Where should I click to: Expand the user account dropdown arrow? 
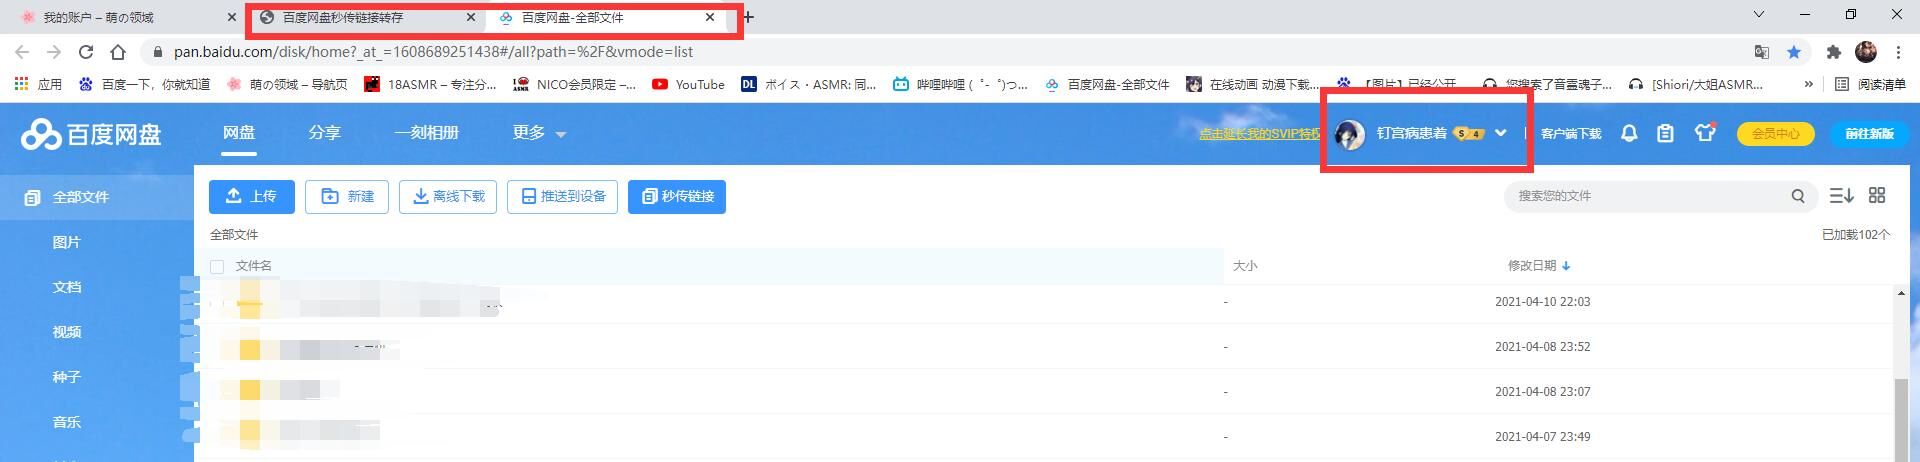point(1500,133)
